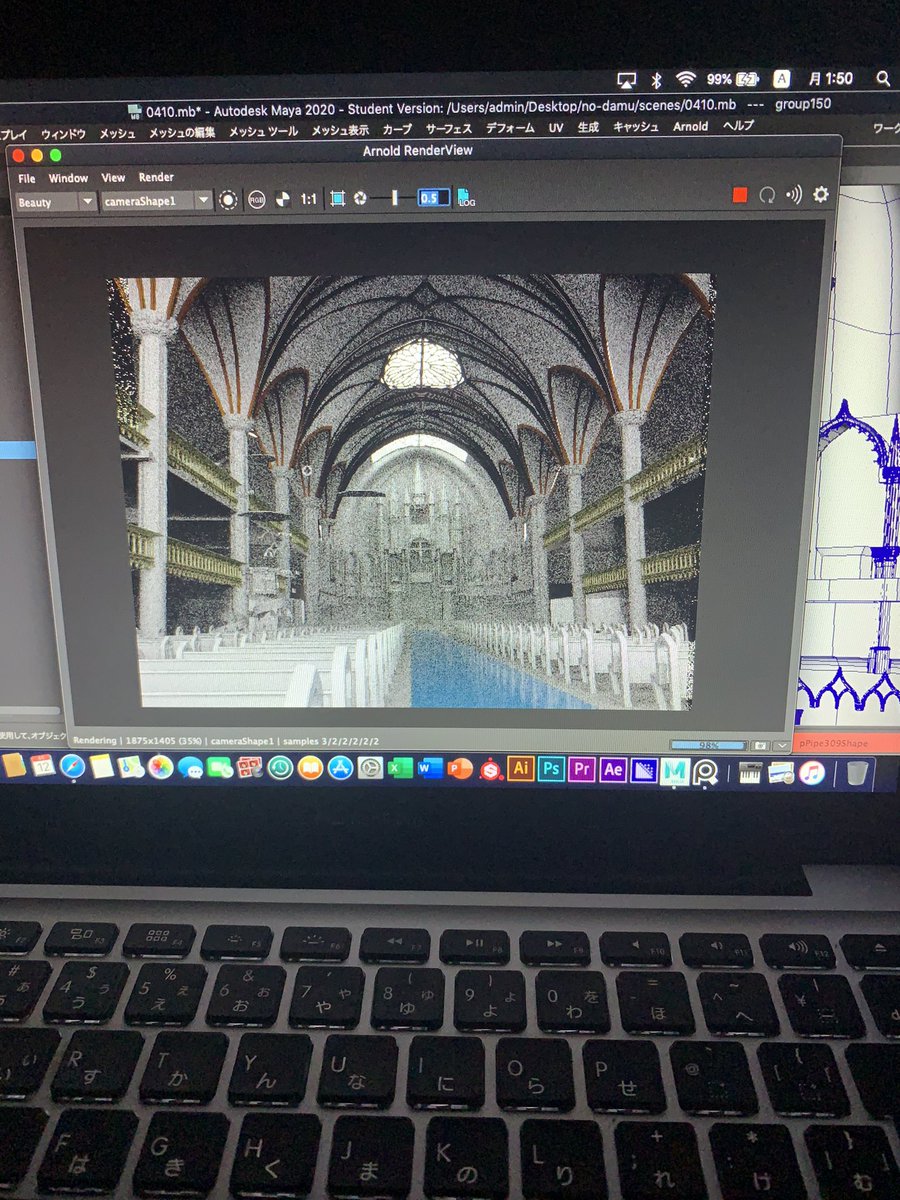
Task: Open Trash in the Dock
Action: [x=858, y=772]
